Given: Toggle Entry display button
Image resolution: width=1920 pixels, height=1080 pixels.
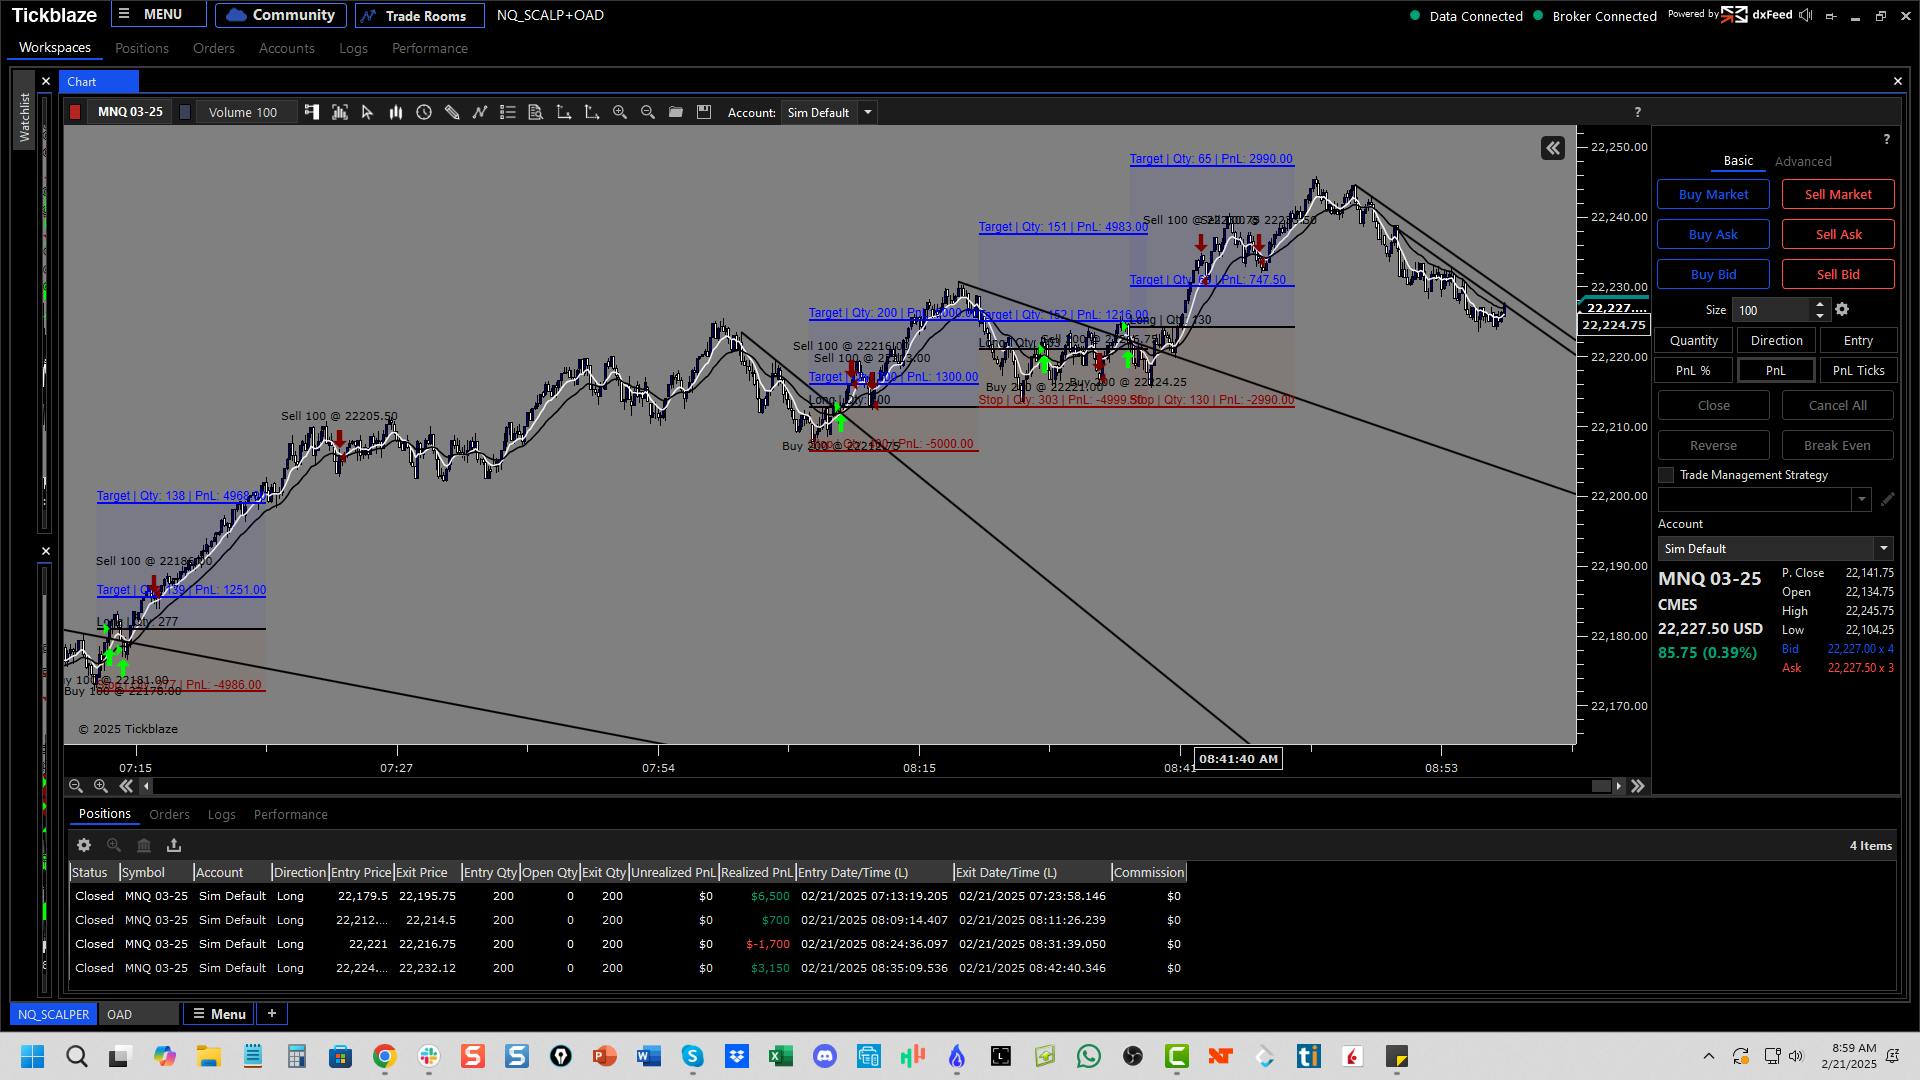Looking at the screenshot, I should pos(1858,341).
